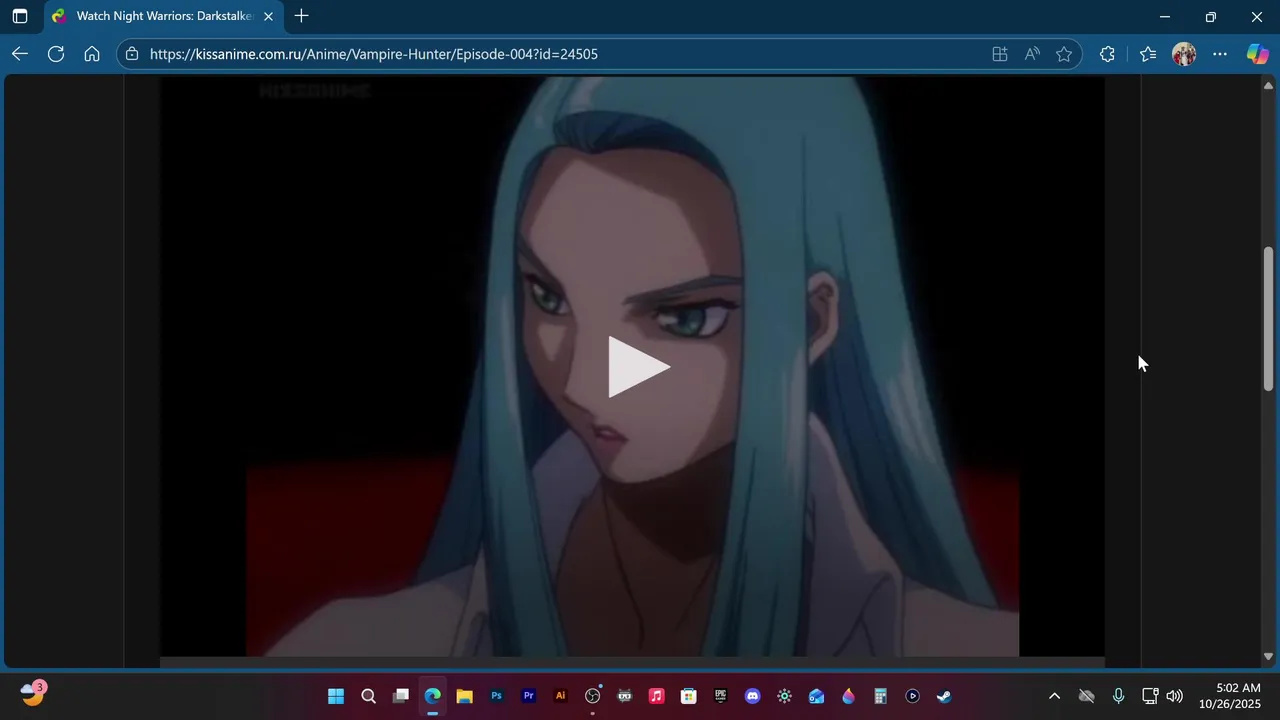This screenshot has width=1280, height=720.
Task: Play the video with the center play button
Action: [639, 367]
